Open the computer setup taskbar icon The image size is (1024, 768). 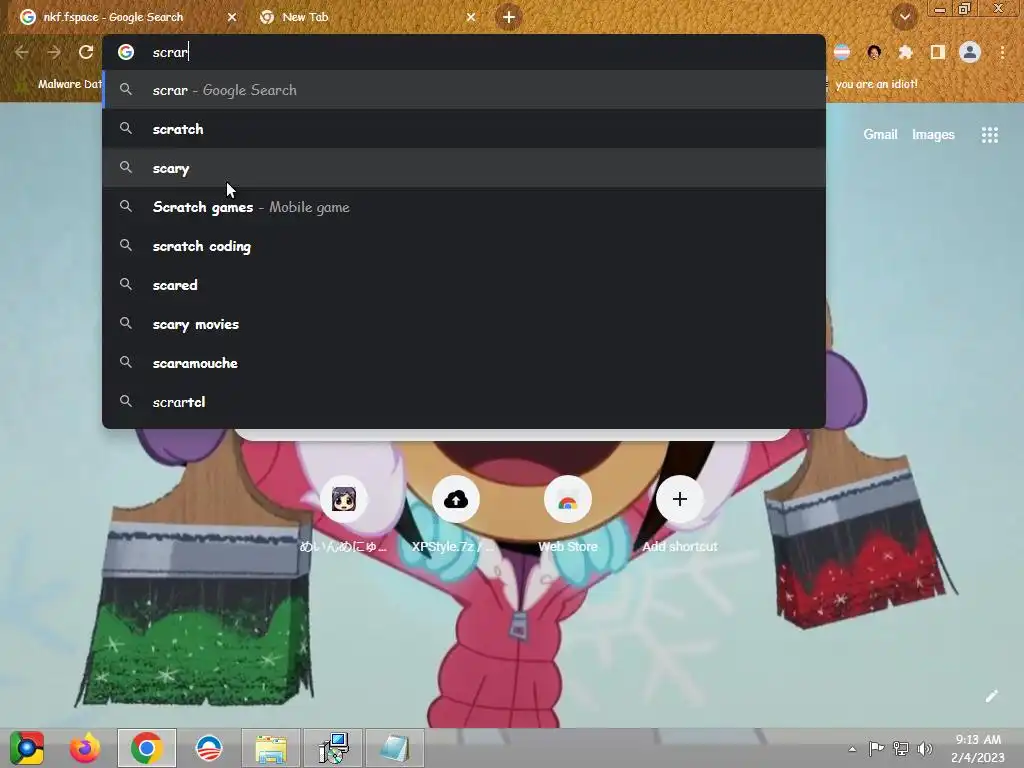(333, 748)
